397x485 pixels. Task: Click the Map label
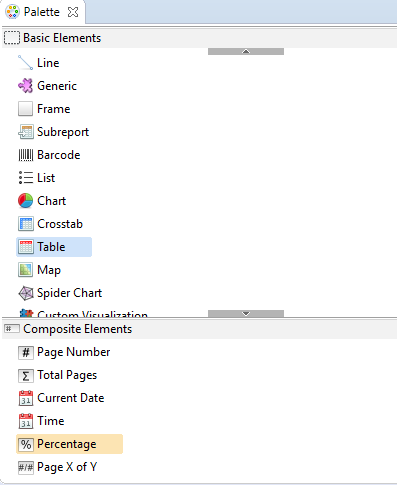[49, 270]
